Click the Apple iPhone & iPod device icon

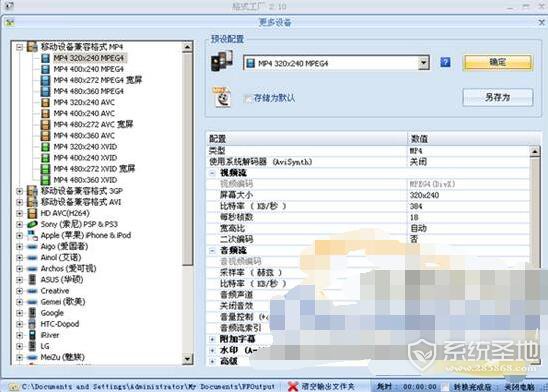pyautogui.click(x=32, y=235)
